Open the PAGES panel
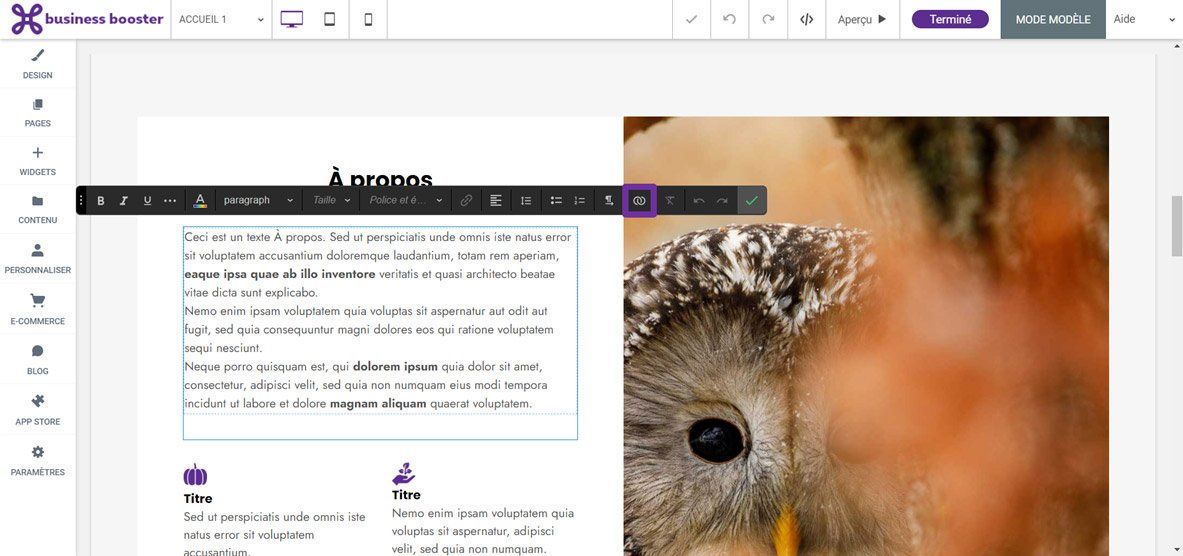 click(x=38, y=112)
